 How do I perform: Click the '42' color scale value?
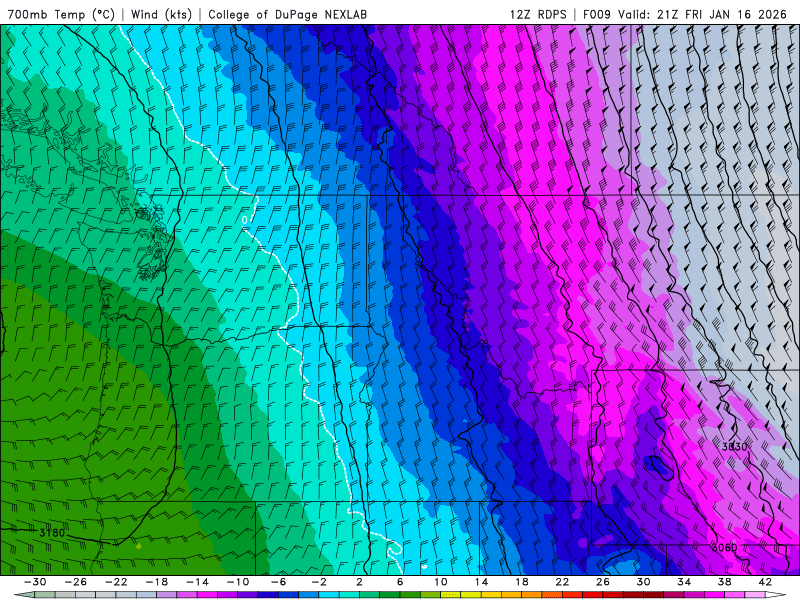click(765, 582)
